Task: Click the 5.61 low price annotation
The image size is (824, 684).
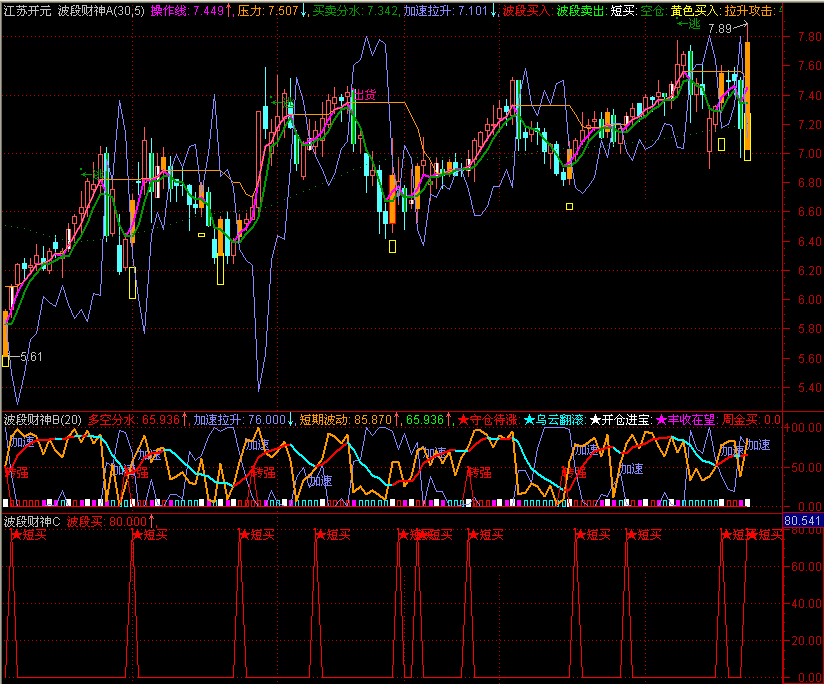Action: [x=30, y=357]
